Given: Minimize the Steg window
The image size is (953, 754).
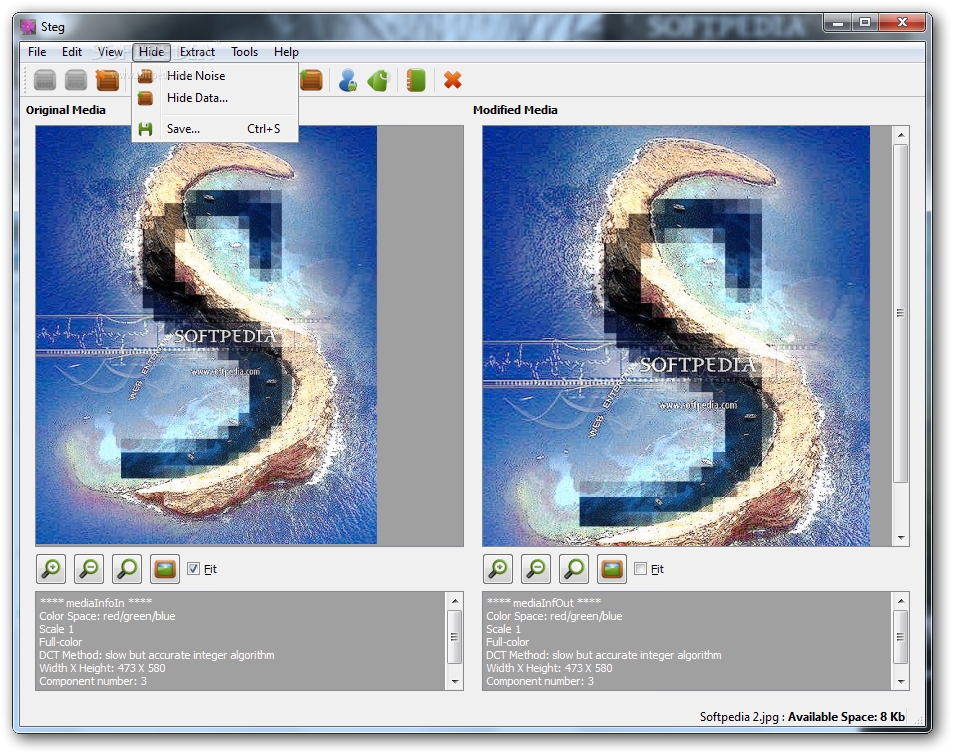Looking at the screenshot, I should (838, 23).
